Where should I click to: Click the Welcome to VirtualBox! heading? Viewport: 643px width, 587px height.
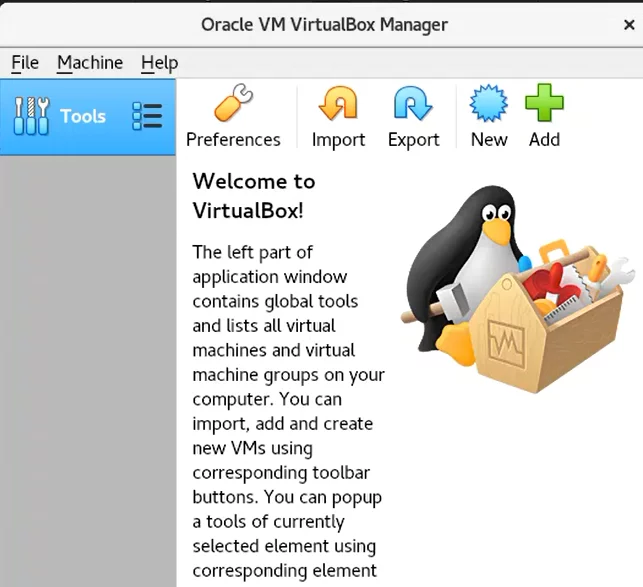(x=254, y=196)
